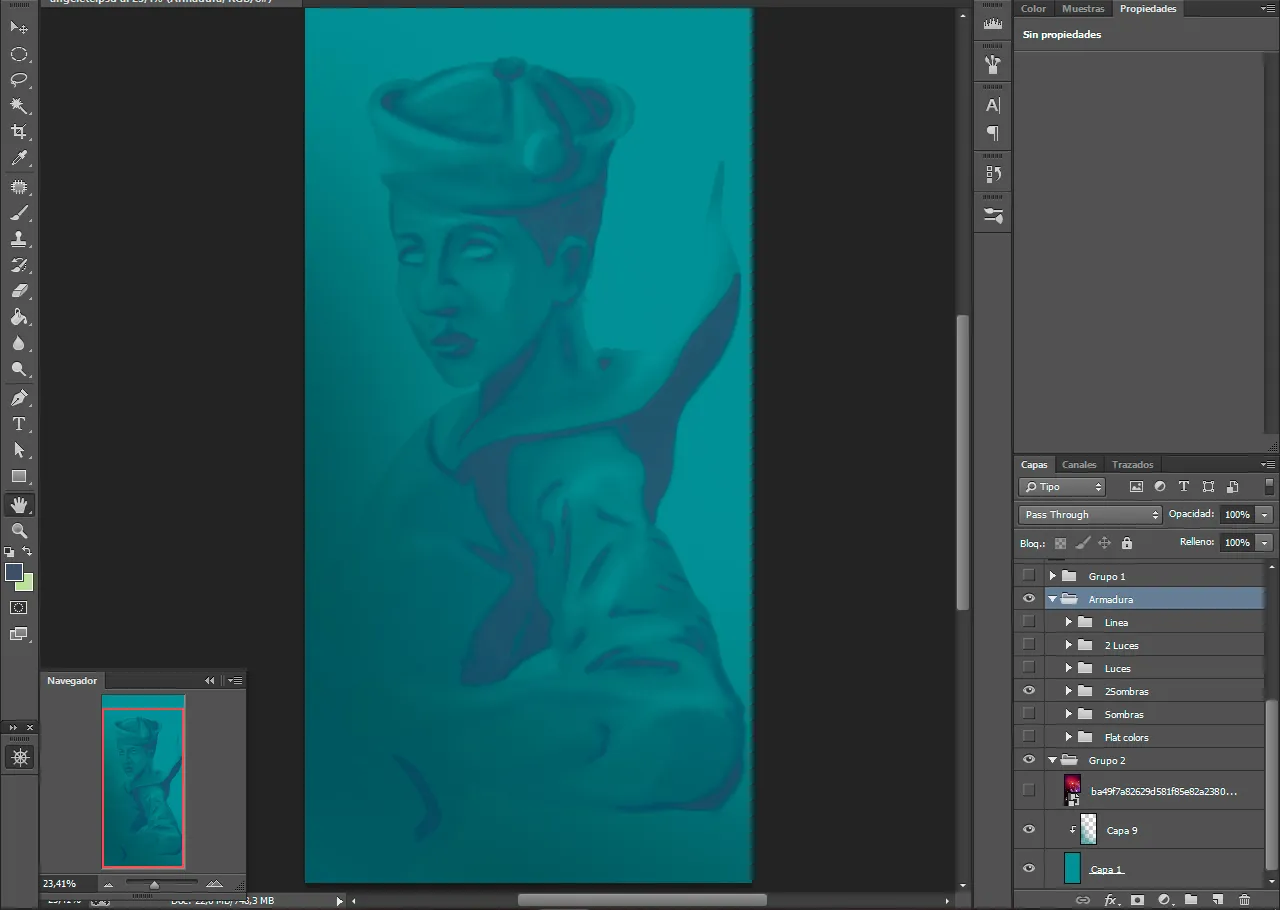Select the Lasso tool
This screenshot has height=910, width=1280.
[19, 80]
